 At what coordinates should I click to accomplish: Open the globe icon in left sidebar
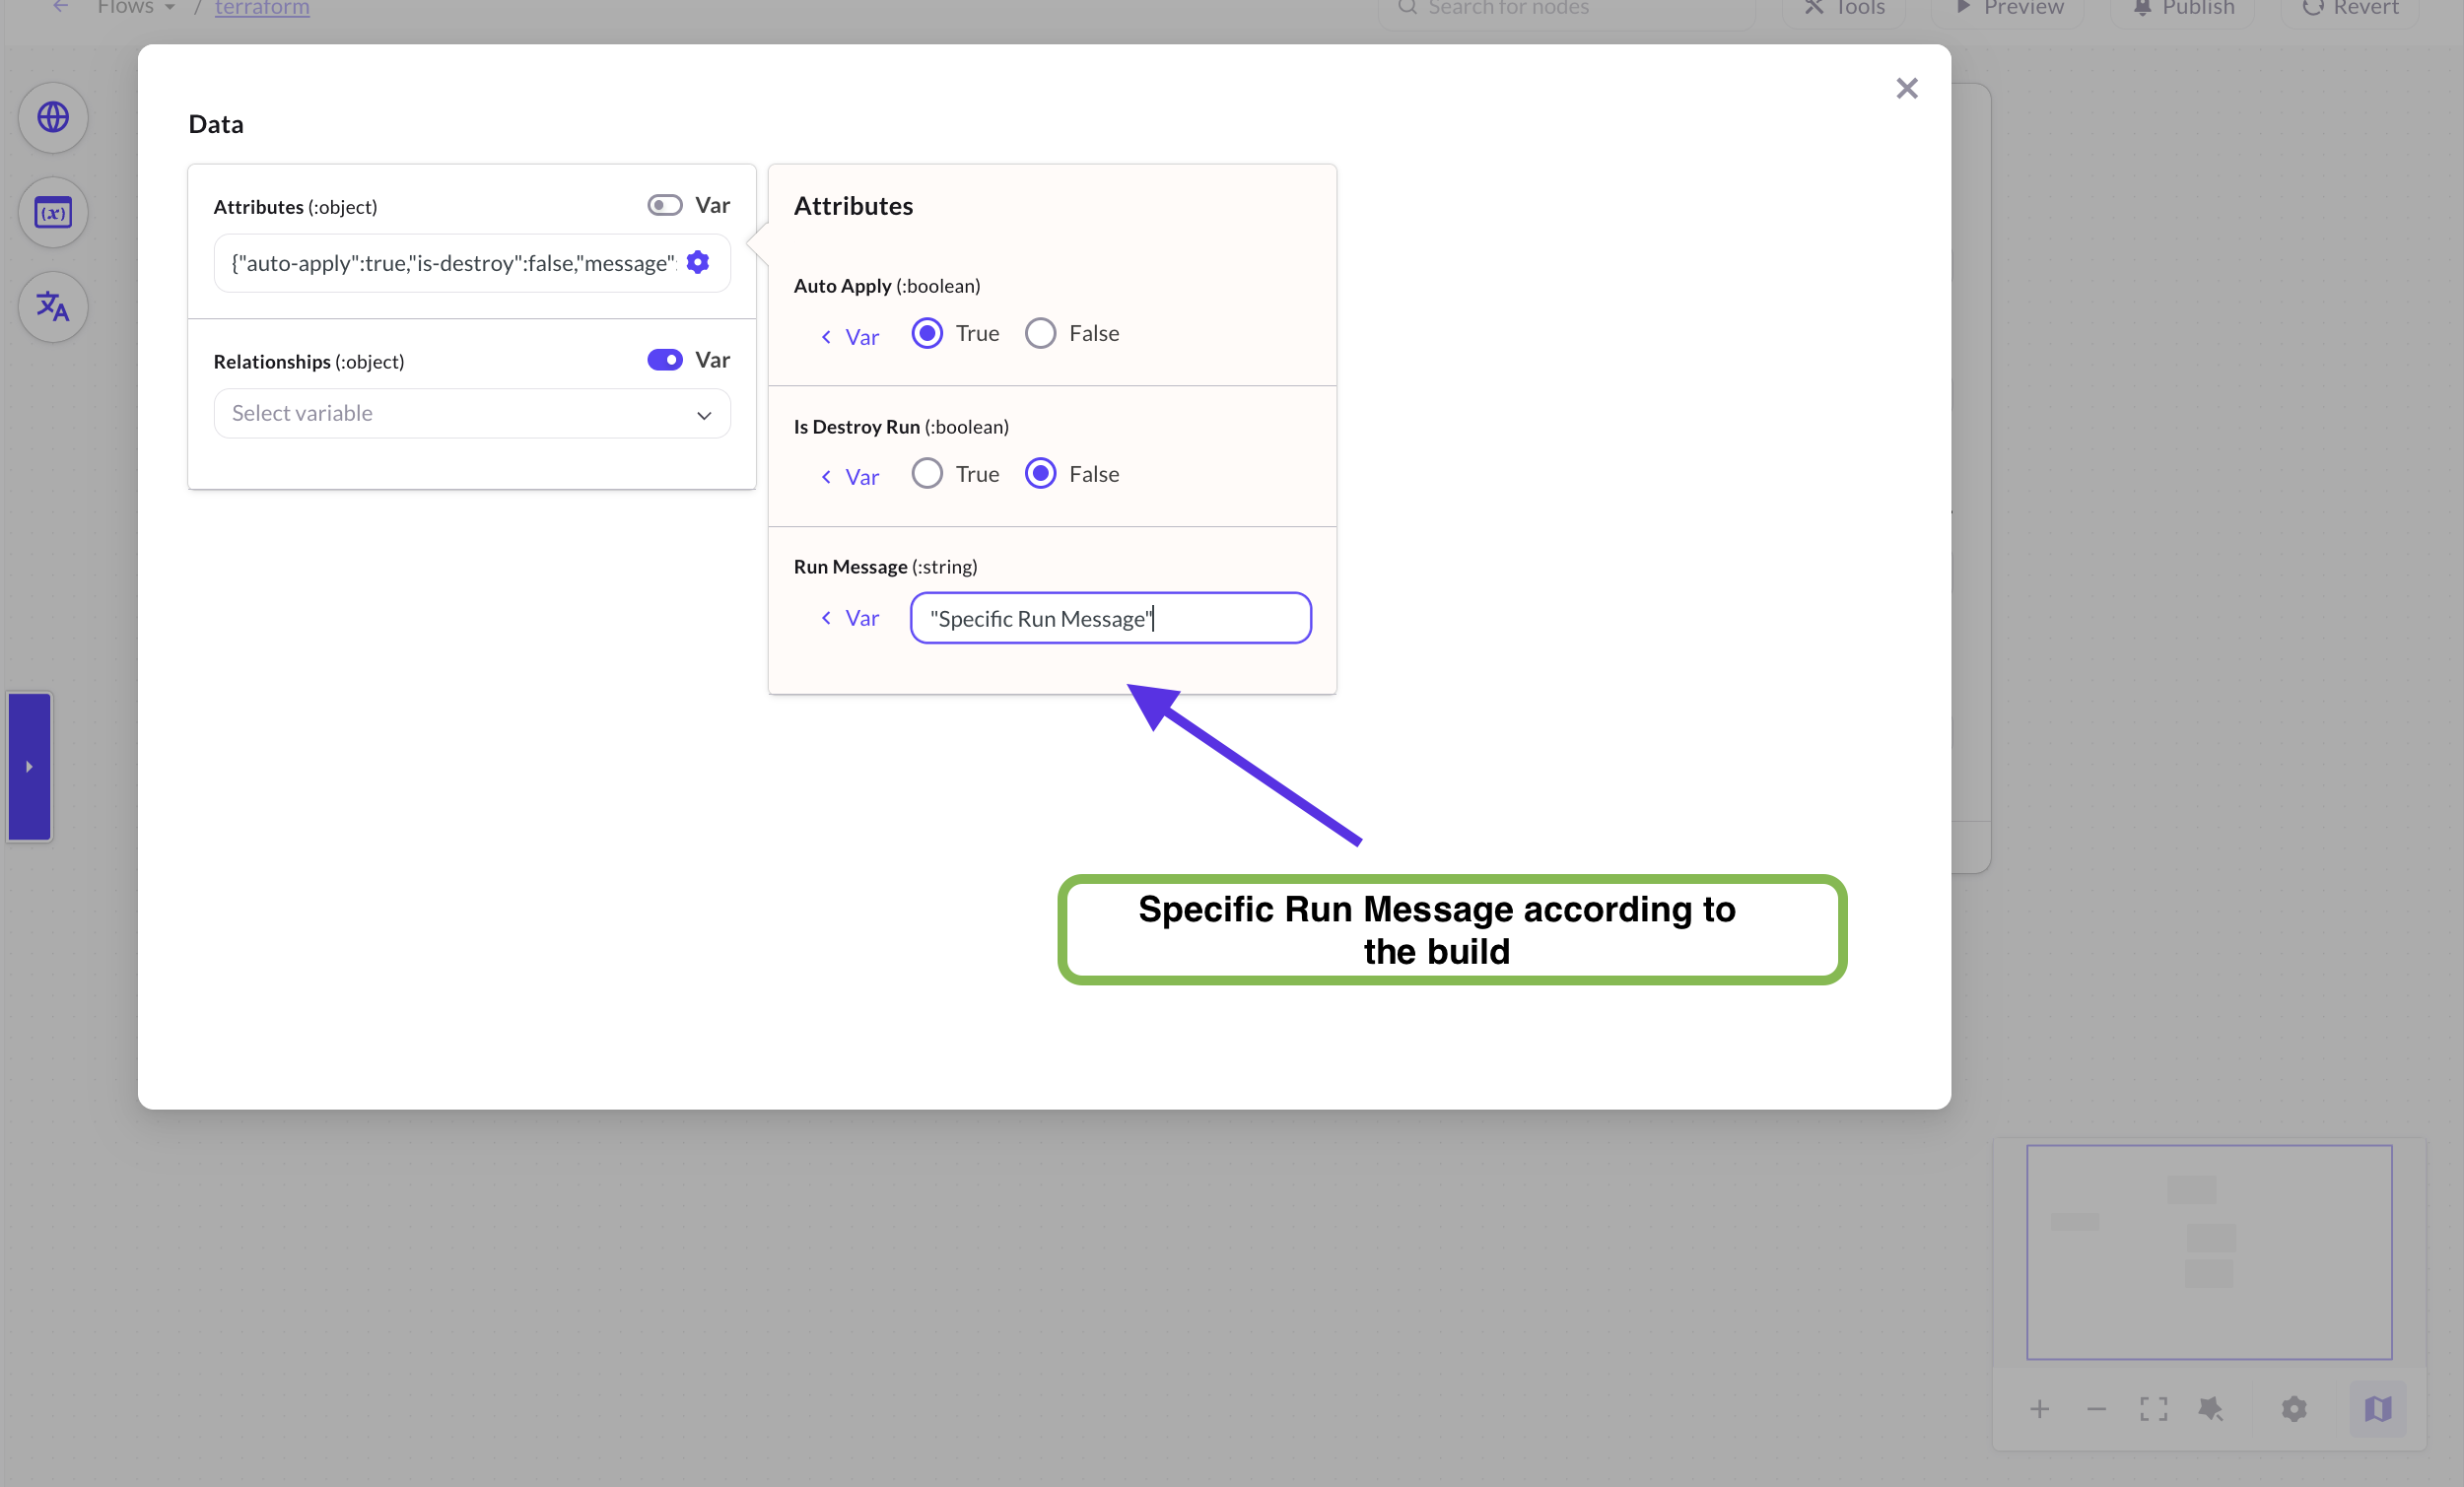[53, 117]
